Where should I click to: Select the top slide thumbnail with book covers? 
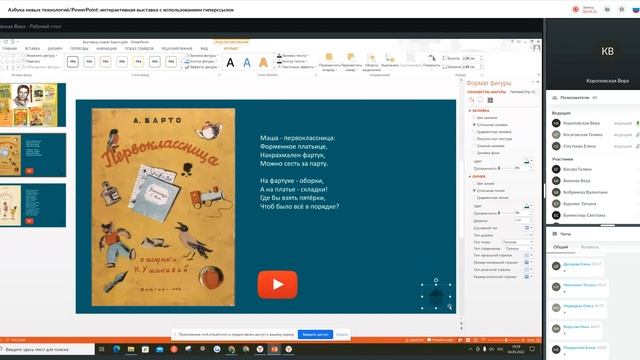[x=33, y=105]
